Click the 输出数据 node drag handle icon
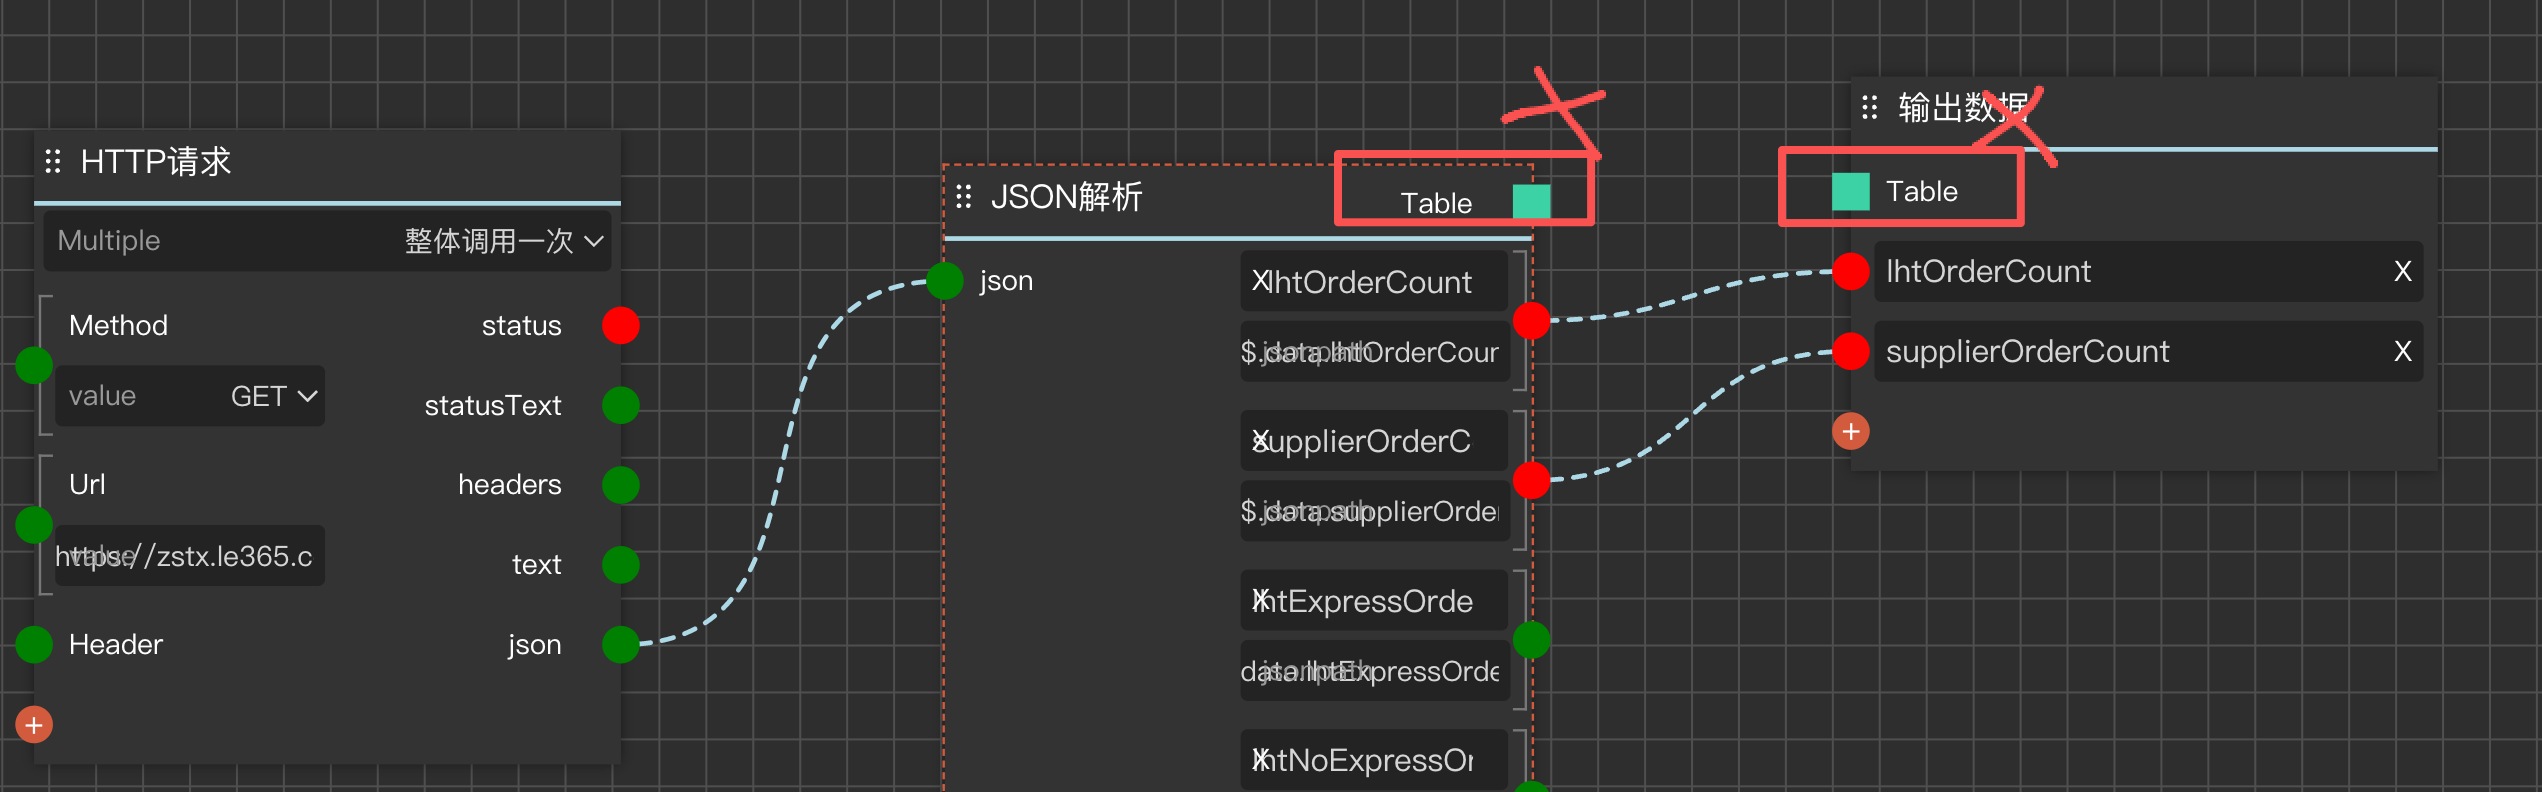The height and width of the screenshot is (792, 2542). (1869, 107)
